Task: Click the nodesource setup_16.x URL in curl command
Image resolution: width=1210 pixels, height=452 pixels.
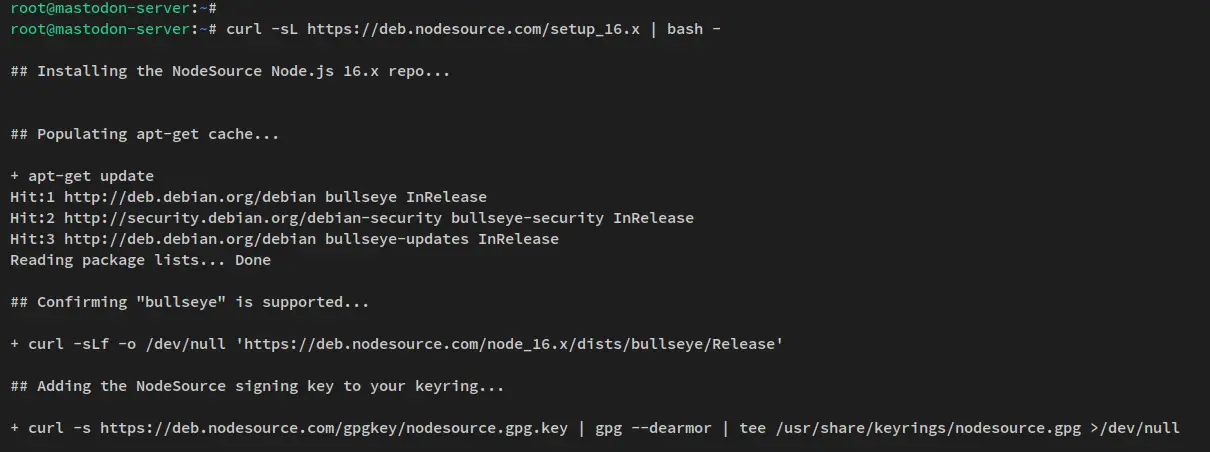Action: click(473, 28)
